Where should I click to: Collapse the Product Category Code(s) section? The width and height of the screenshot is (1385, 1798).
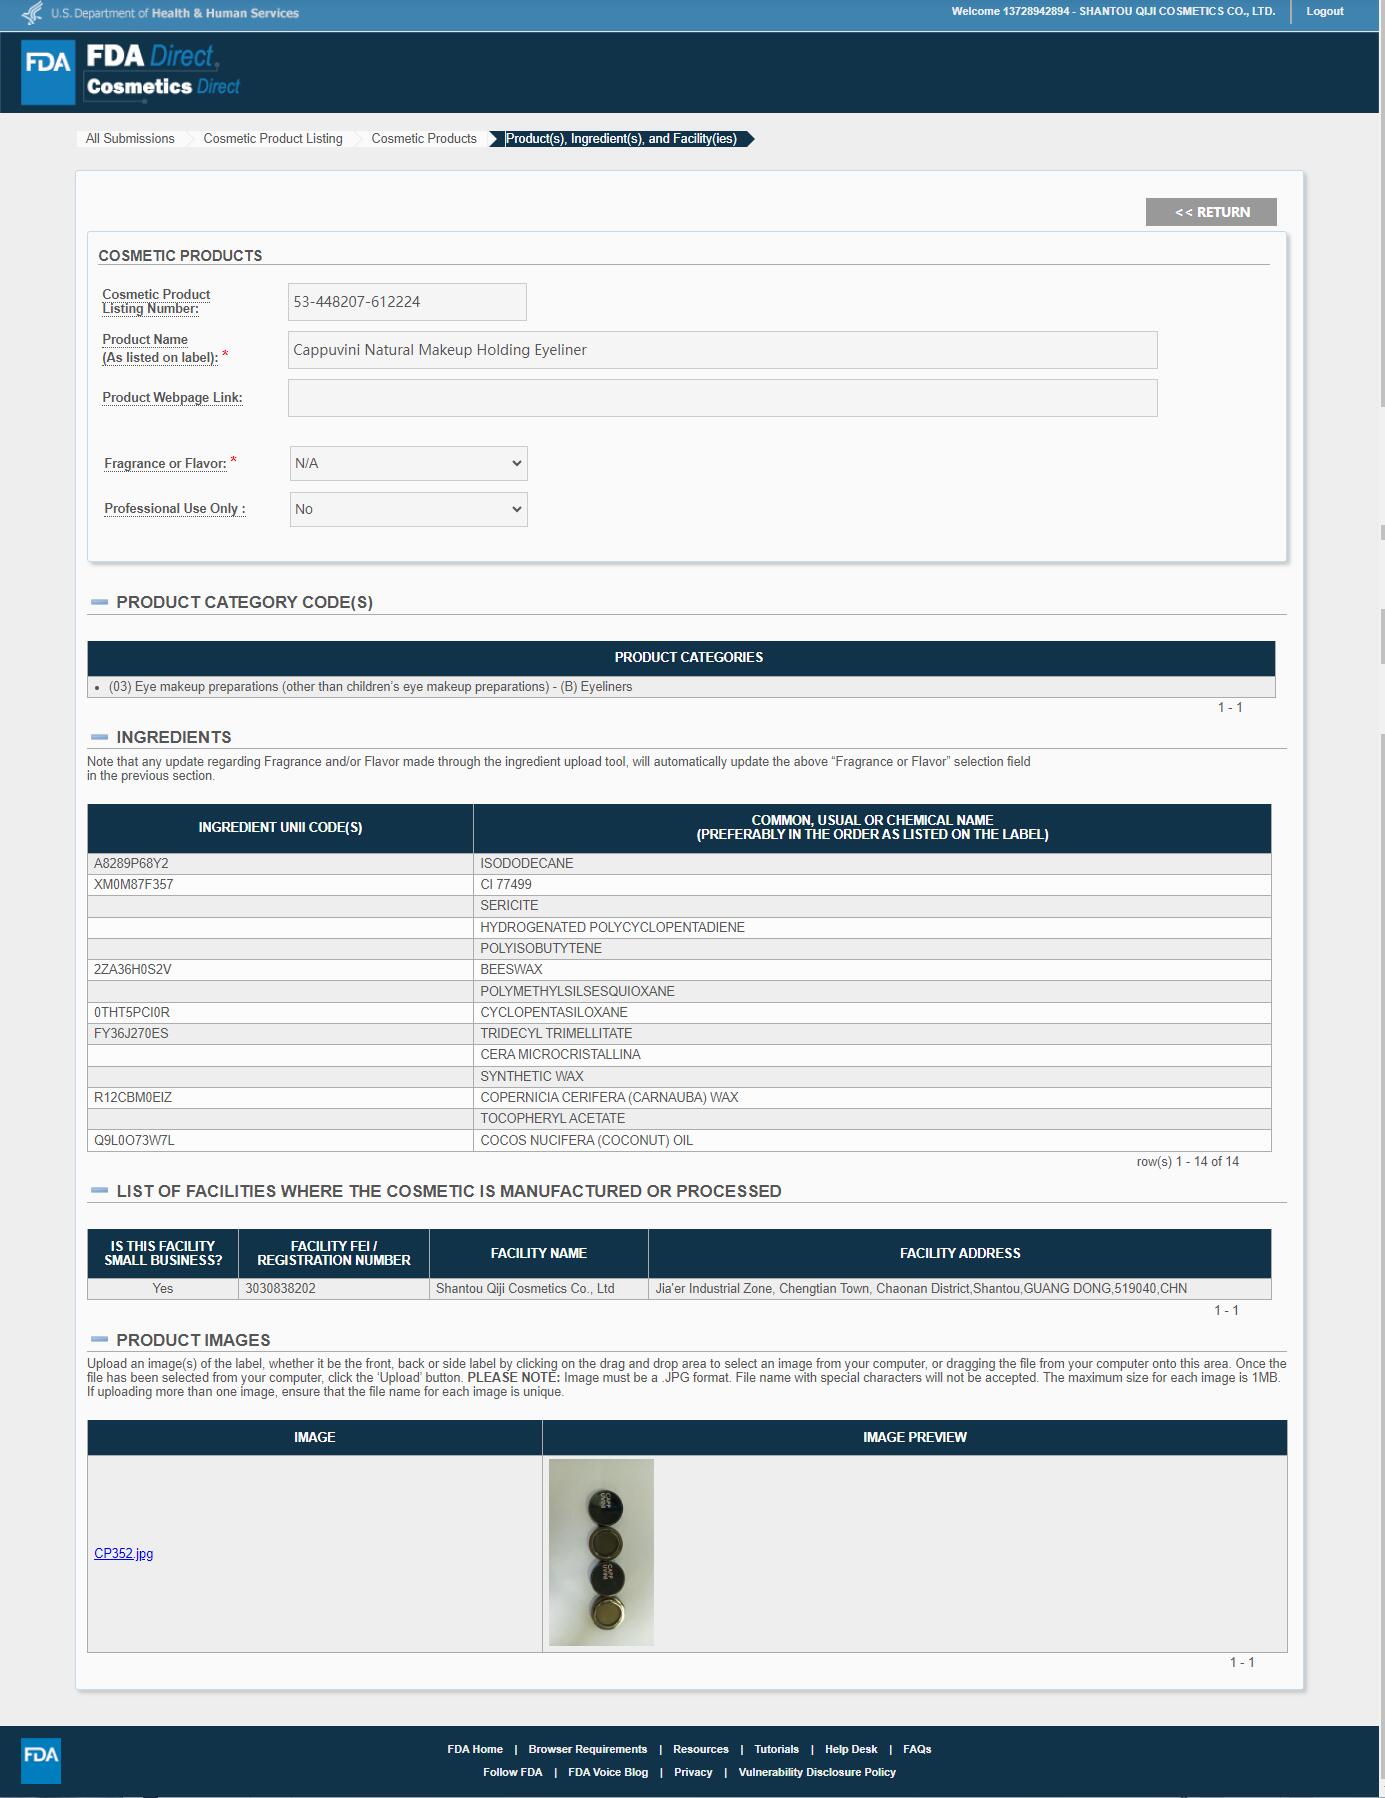coord(99,602)
